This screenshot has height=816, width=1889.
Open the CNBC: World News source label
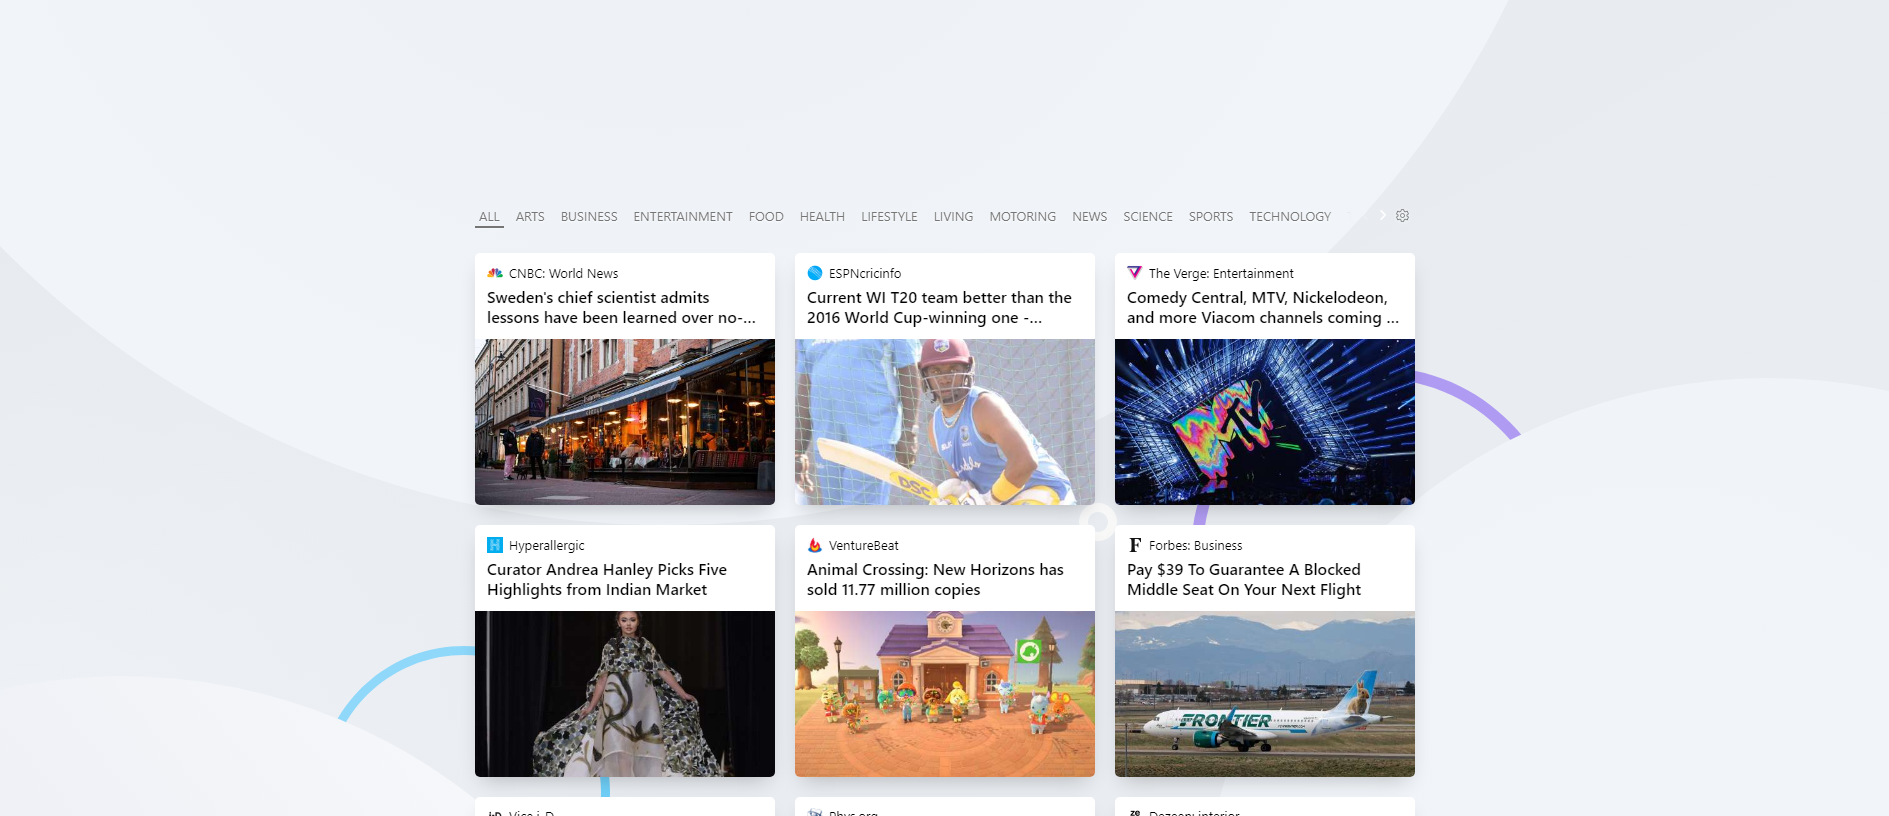click(x=564, y=274)
